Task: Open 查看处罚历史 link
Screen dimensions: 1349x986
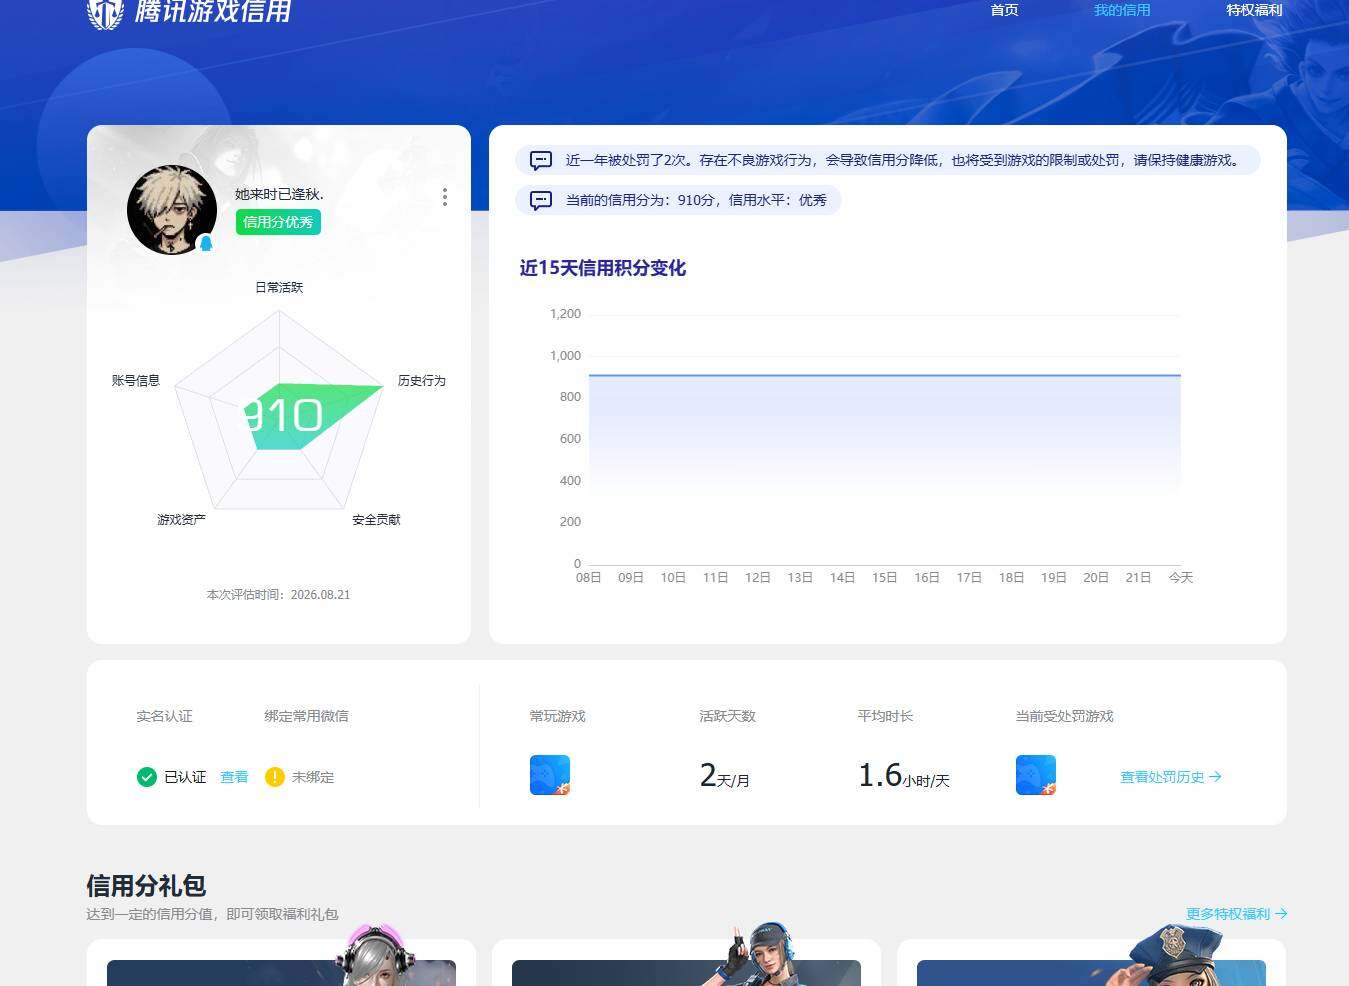Action: (1171, 777)
